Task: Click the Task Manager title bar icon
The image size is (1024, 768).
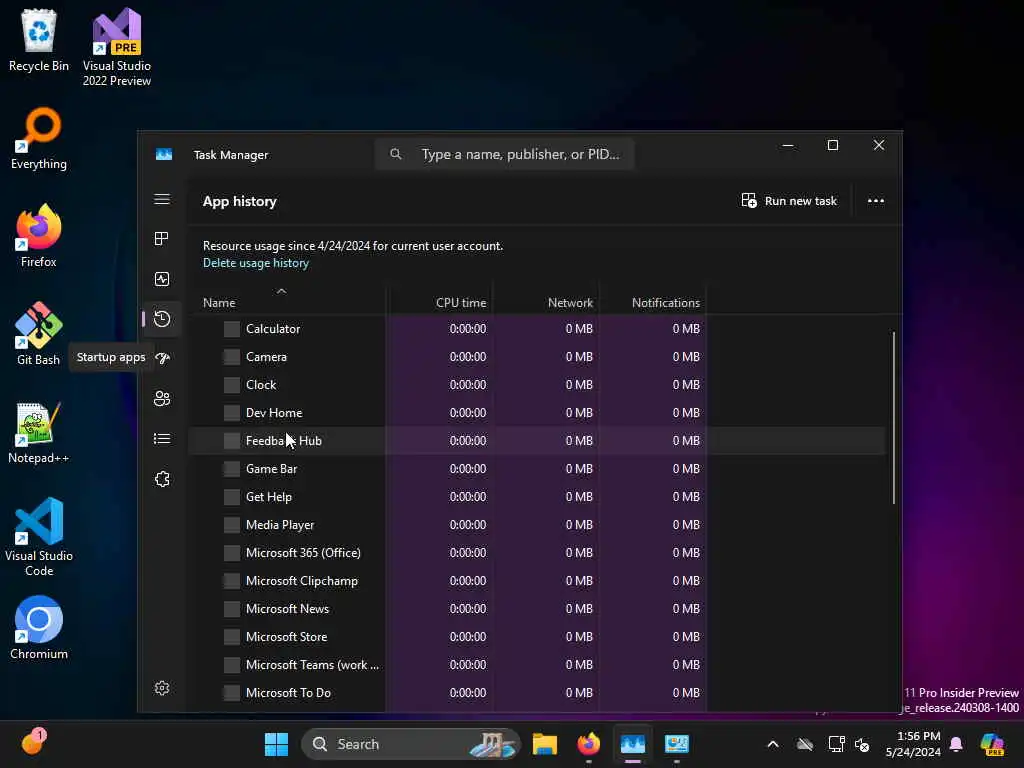Action: 164,155
